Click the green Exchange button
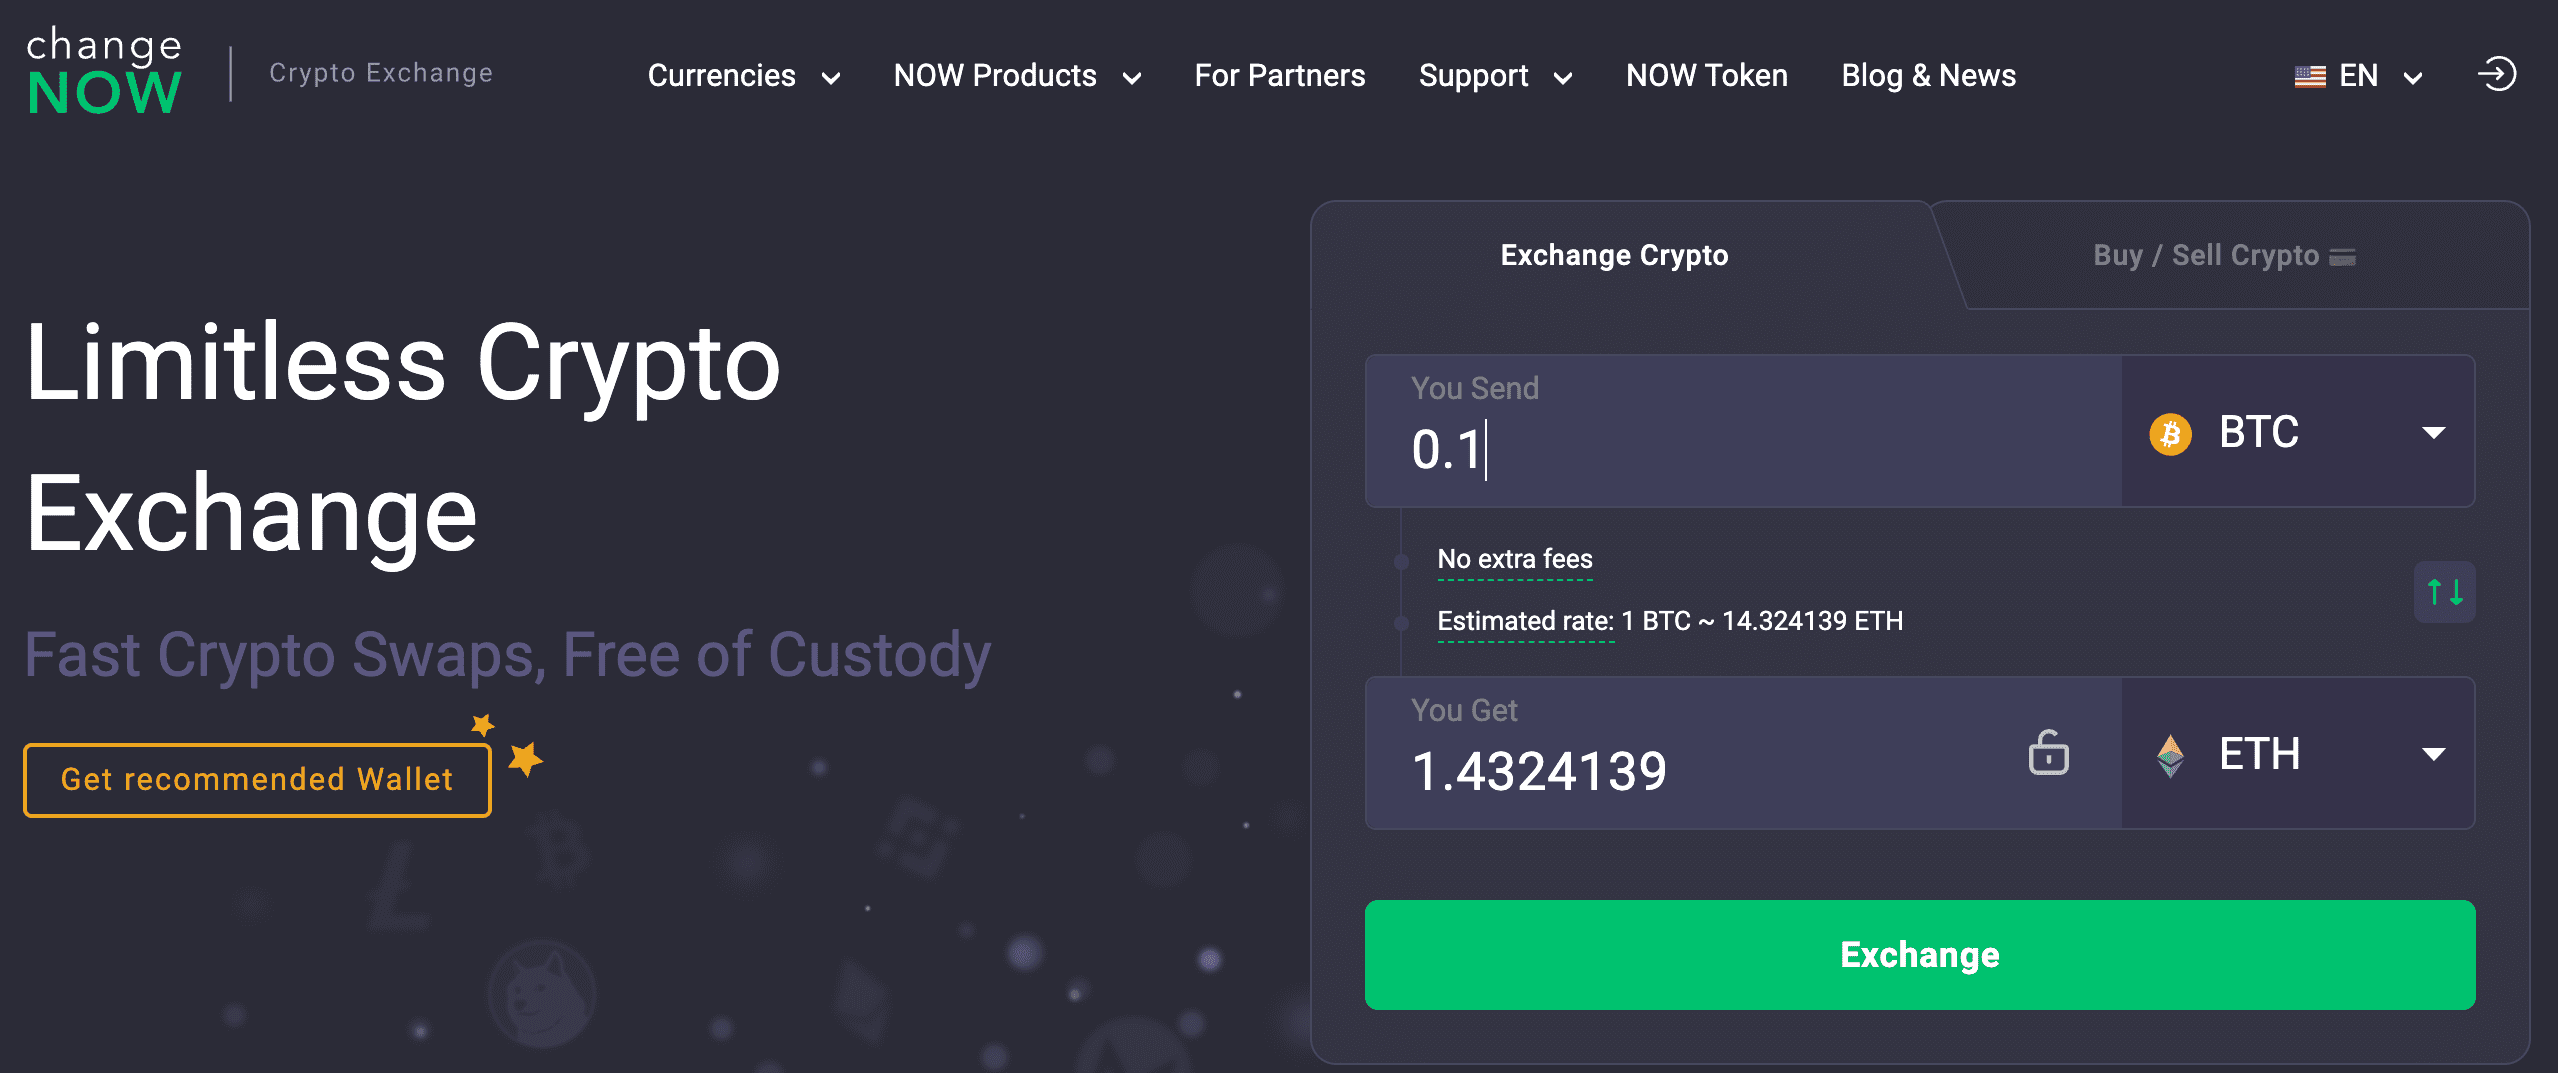 click(1920, 955)
